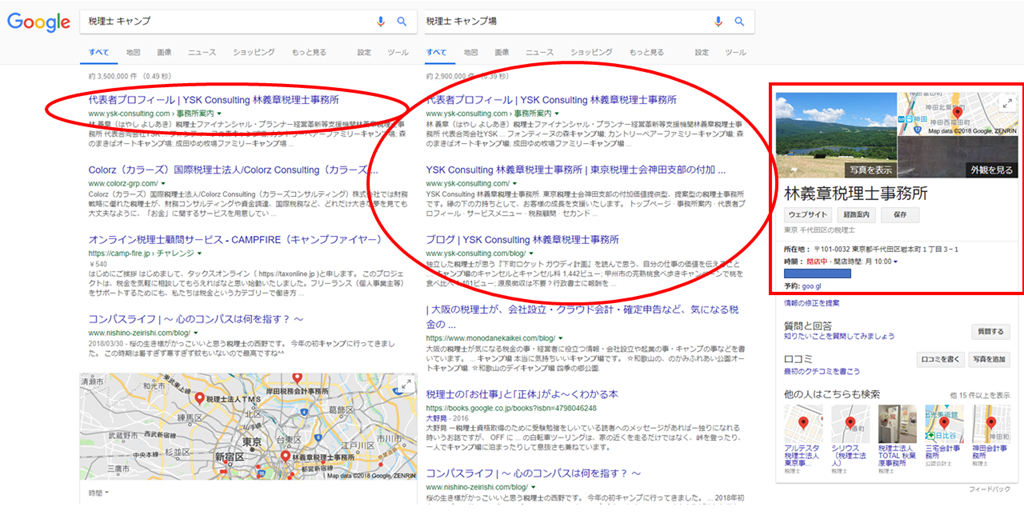Click microphone icon in 税理士 キャンプ場 search box

718,22
